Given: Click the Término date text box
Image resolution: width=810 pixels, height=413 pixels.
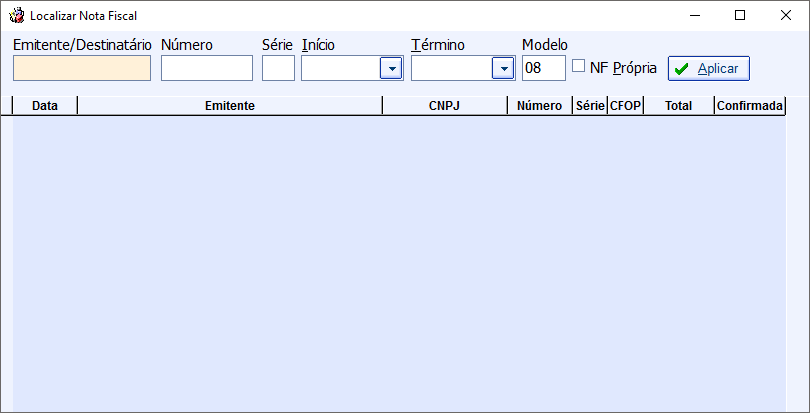Looking at the screenshot, I should coord(452,68).
